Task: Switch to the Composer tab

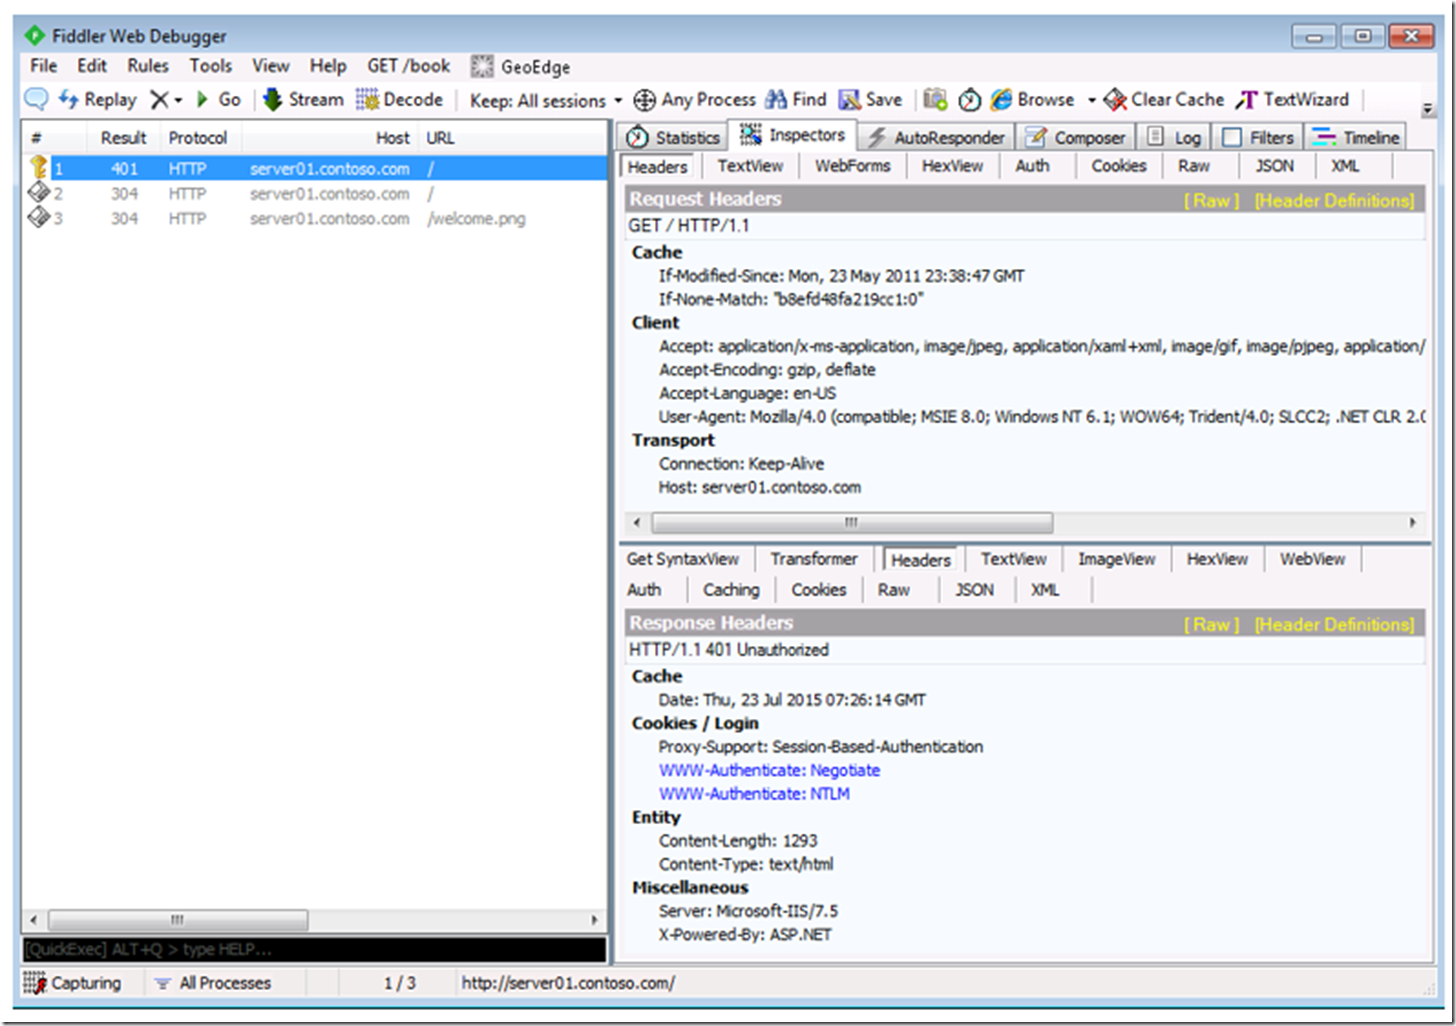Action: 1076,138
